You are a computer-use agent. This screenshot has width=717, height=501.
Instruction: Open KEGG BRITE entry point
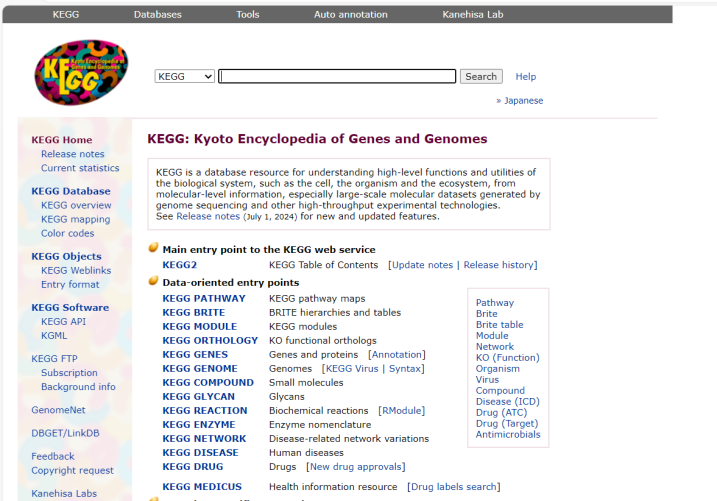click(193, 313)
